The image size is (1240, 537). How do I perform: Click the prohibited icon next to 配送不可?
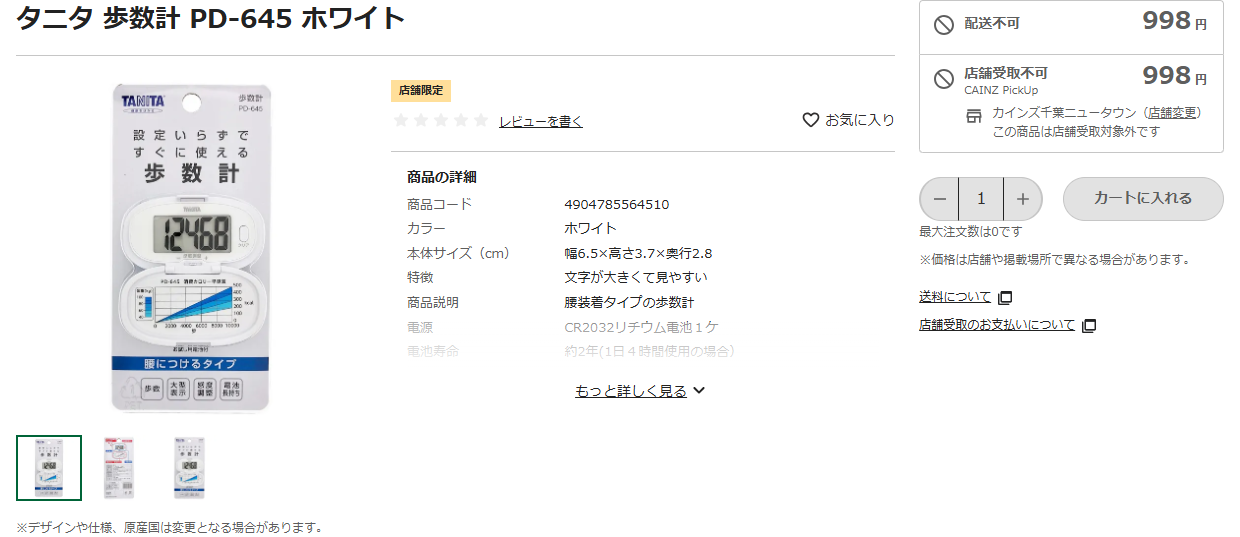point(943,25)
